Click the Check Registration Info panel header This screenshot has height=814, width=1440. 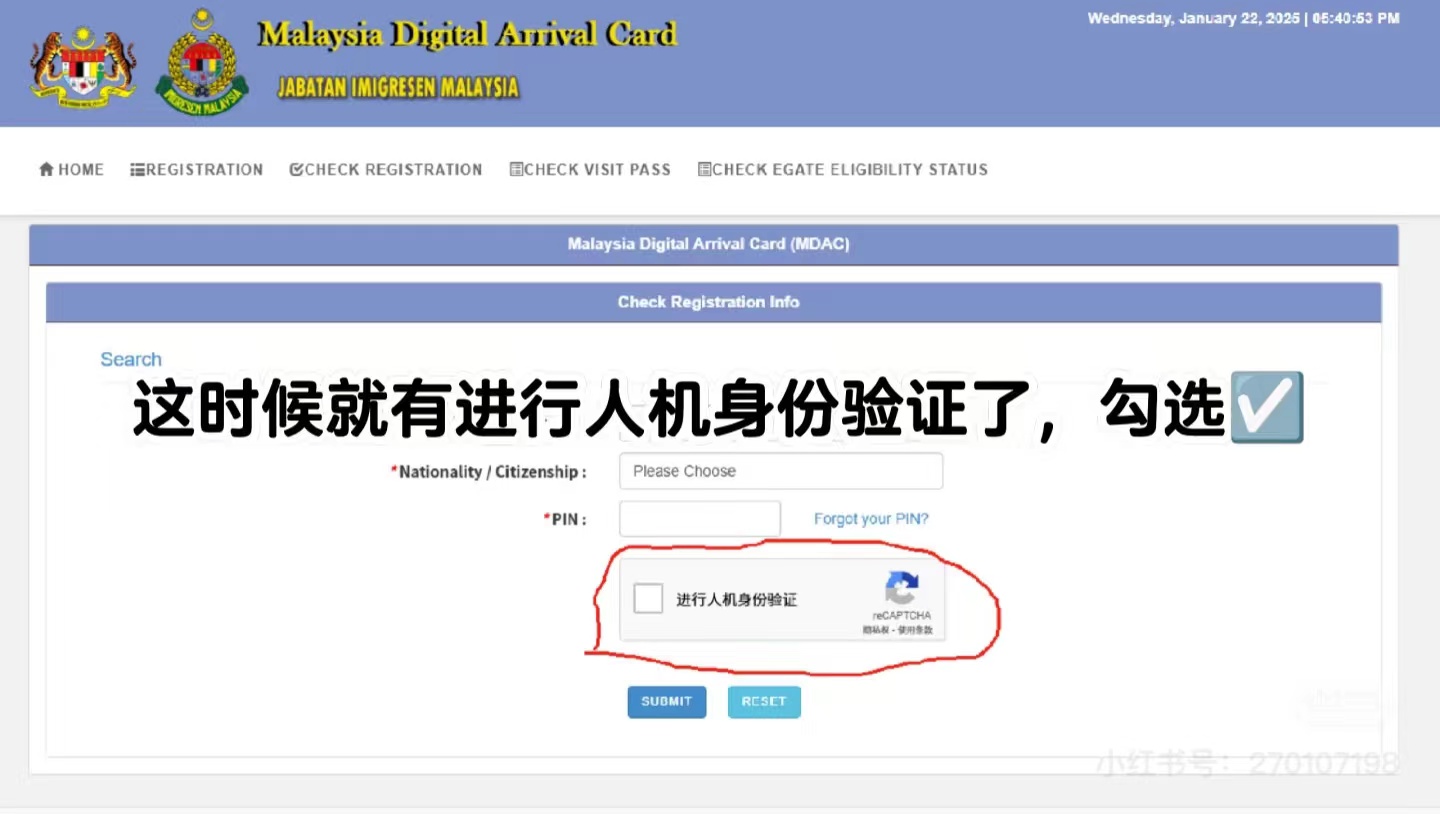708,302
